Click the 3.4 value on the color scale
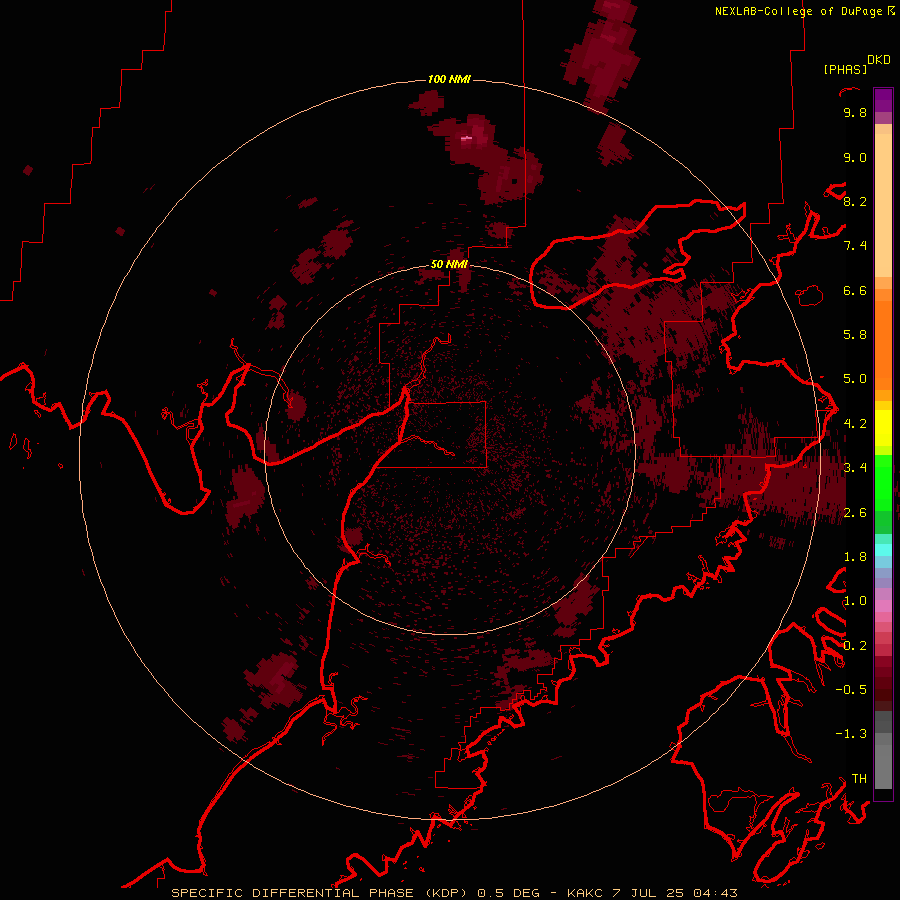This screenshot has height=900, width=900. [x=855, y=468]
